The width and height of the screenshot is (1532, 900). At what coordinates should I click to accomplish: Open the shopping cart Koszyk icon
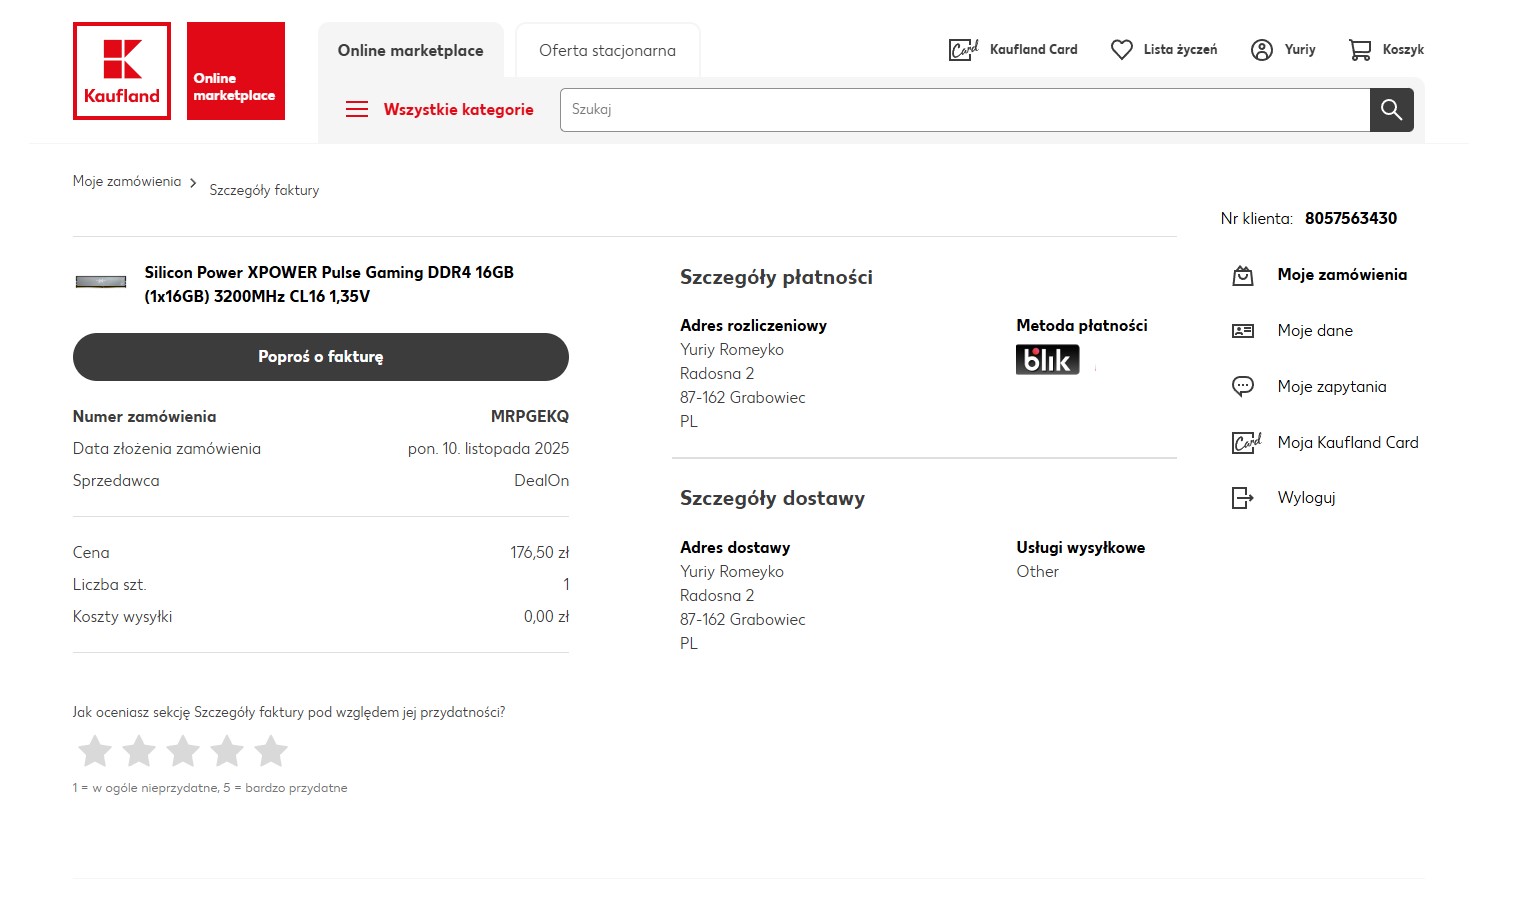click(x=1360, y=50)
